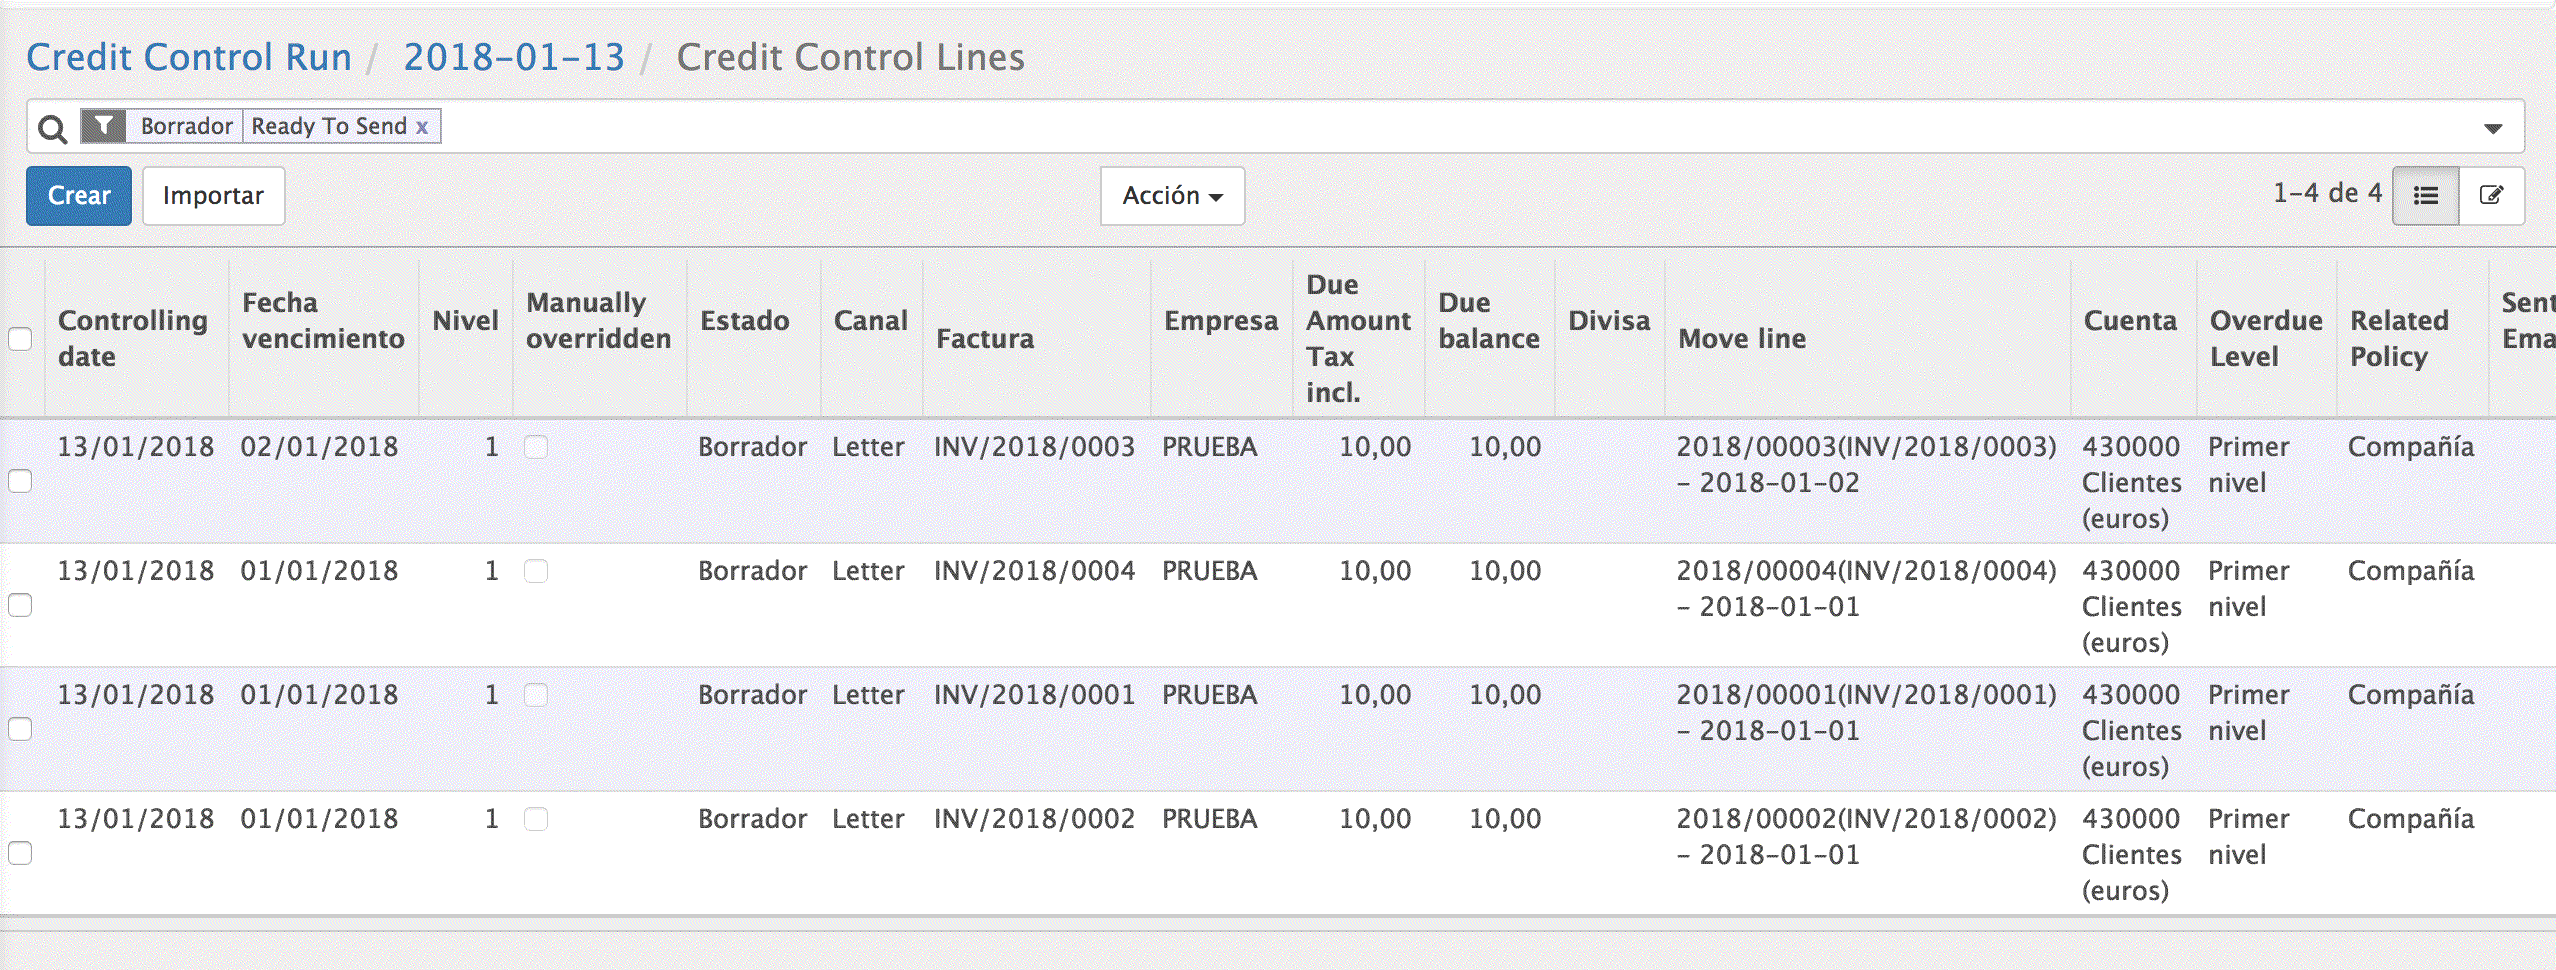Open the Acción dropdown menu
This screenshot has width=2556, height=970.
tap(1172, 196)
